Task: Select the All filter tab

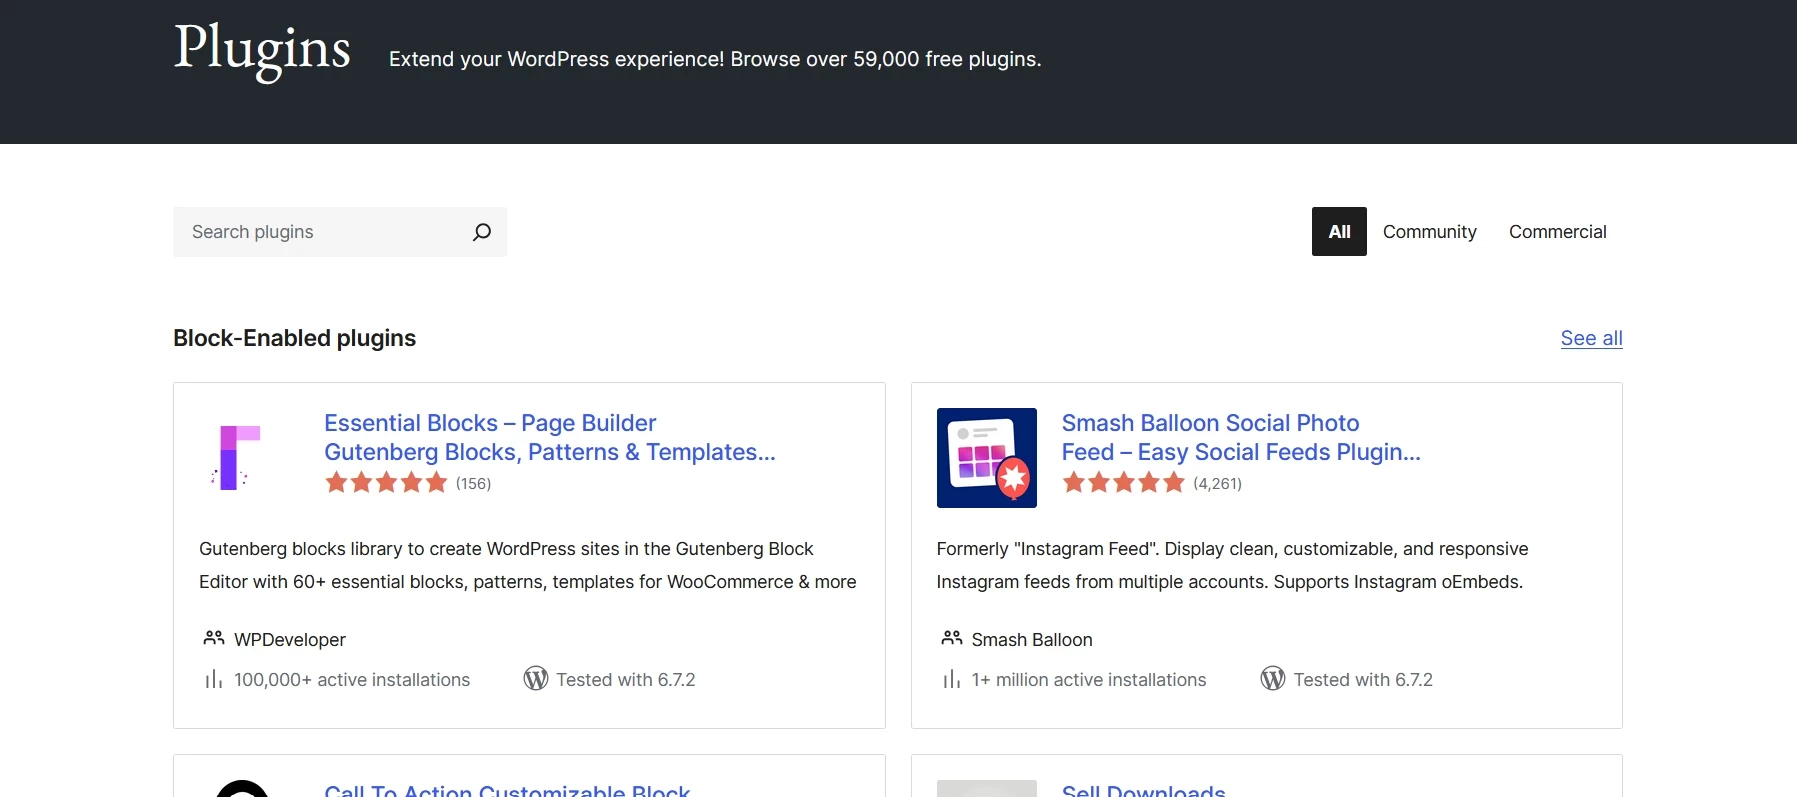Action: coord(1338,232)
